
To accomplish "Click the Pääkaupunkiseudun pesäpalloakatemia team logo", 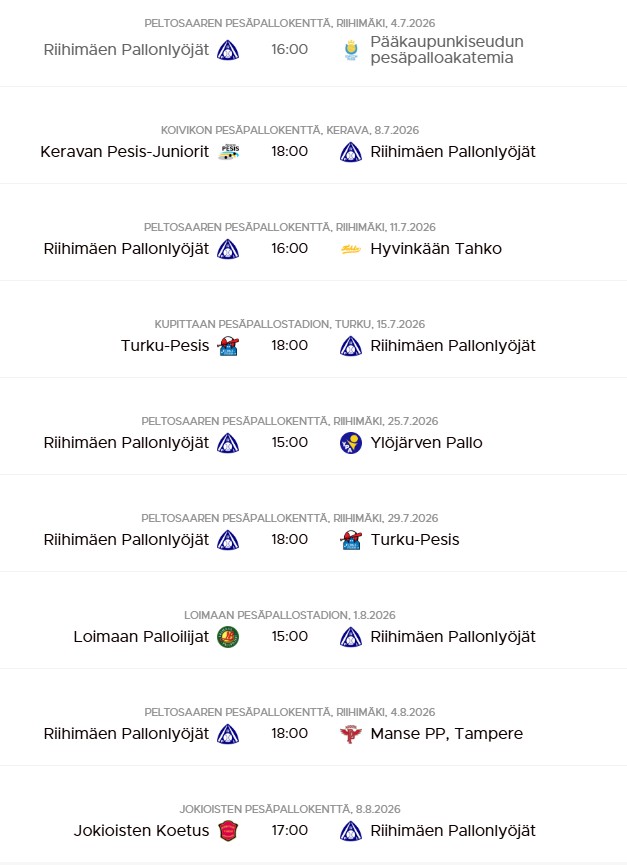I will [350, 49].
